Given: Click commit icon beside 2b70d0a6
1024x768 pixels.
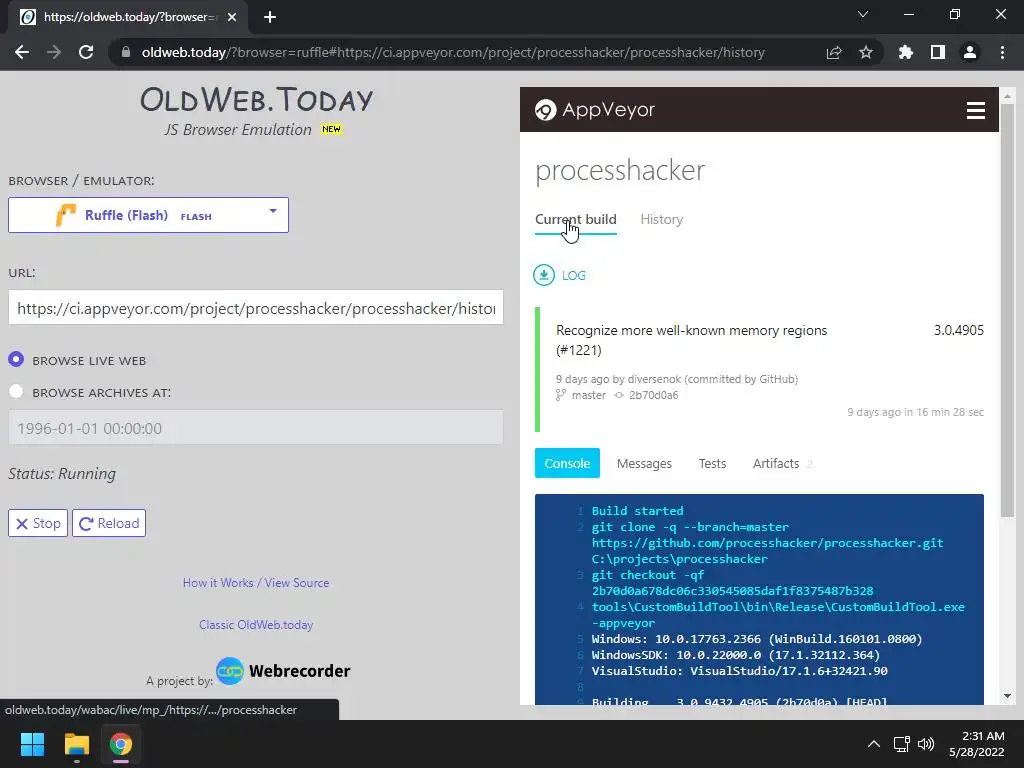Looking at the screenshot, I should 619,395.
